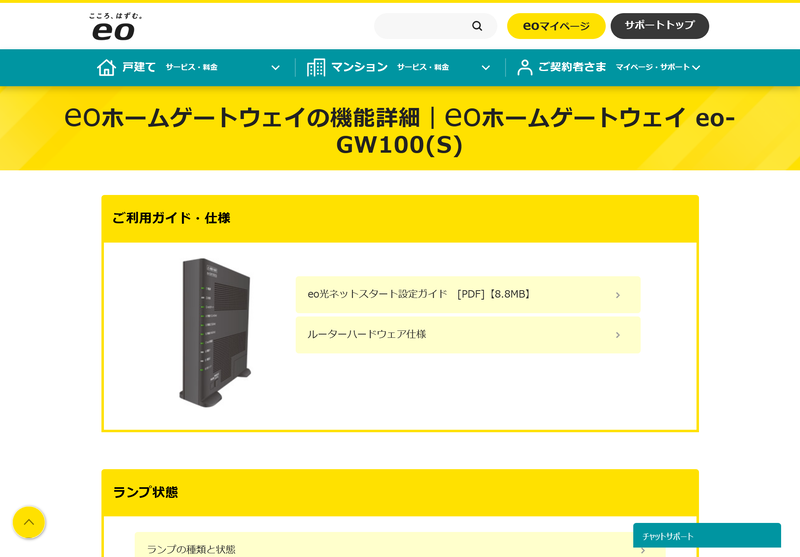Viewport: 800px width, 557px height.
Task: Focus the header search field
Action: click(x=435, y=26)
